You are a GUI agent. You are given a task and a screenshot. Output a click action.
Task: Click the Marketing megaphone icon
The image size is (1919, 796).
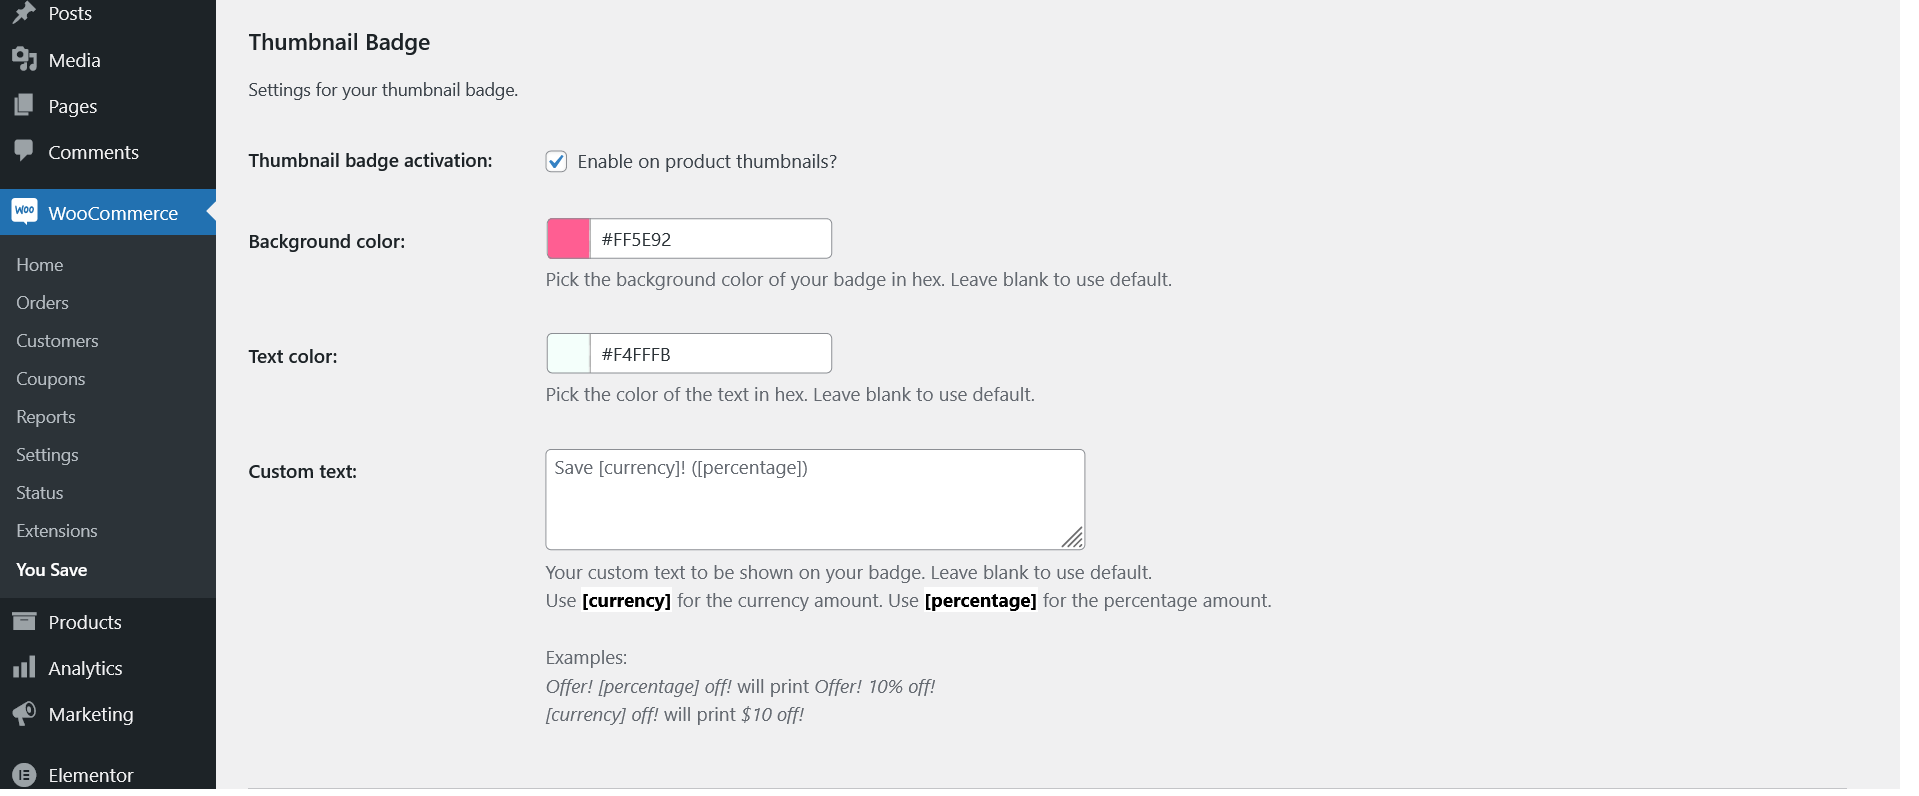click(x=24, y=714)
